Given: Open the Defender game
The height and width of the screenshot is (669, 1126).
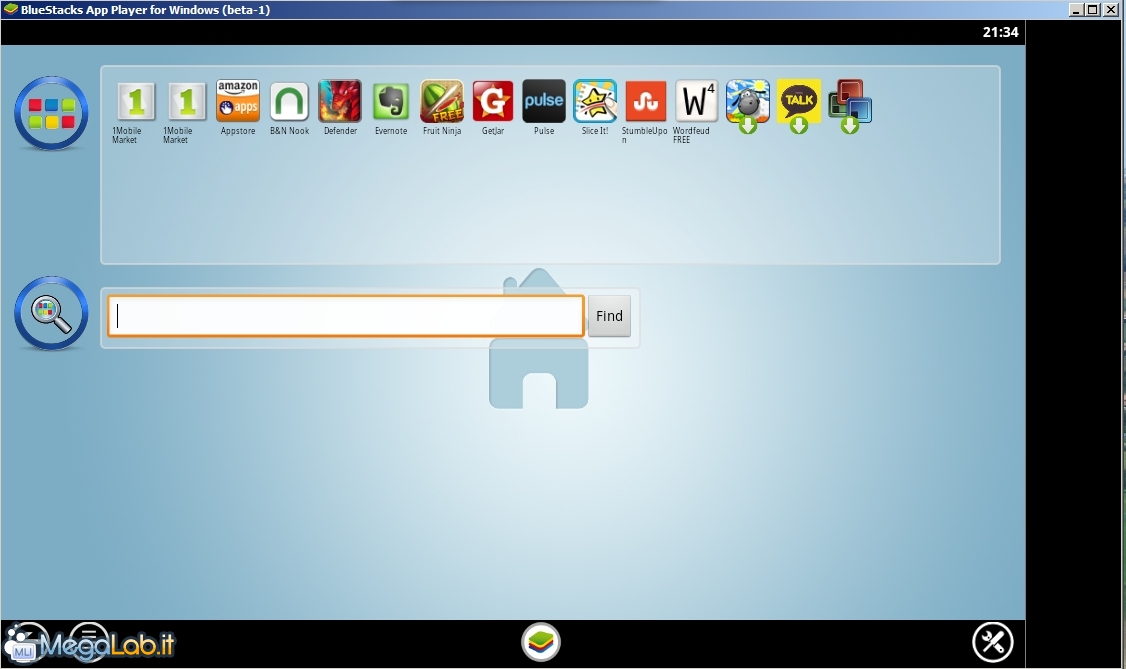Looking at the screenshot, I should pyautogui.click(x=340, y=102).
